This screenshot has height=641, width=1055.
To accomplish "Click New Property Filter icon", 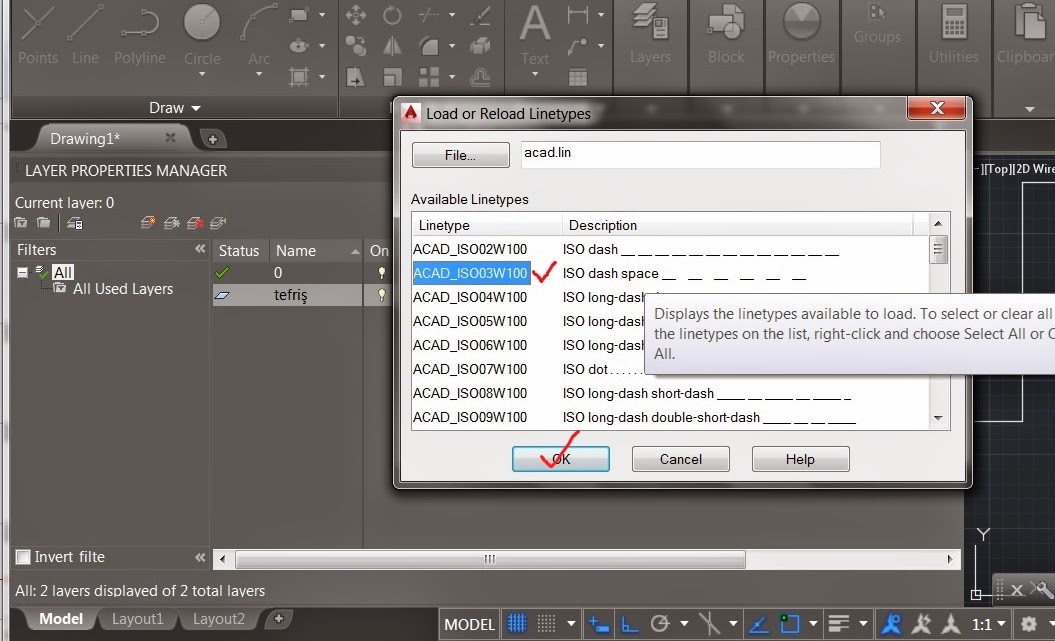I will [x=21, y=223].
